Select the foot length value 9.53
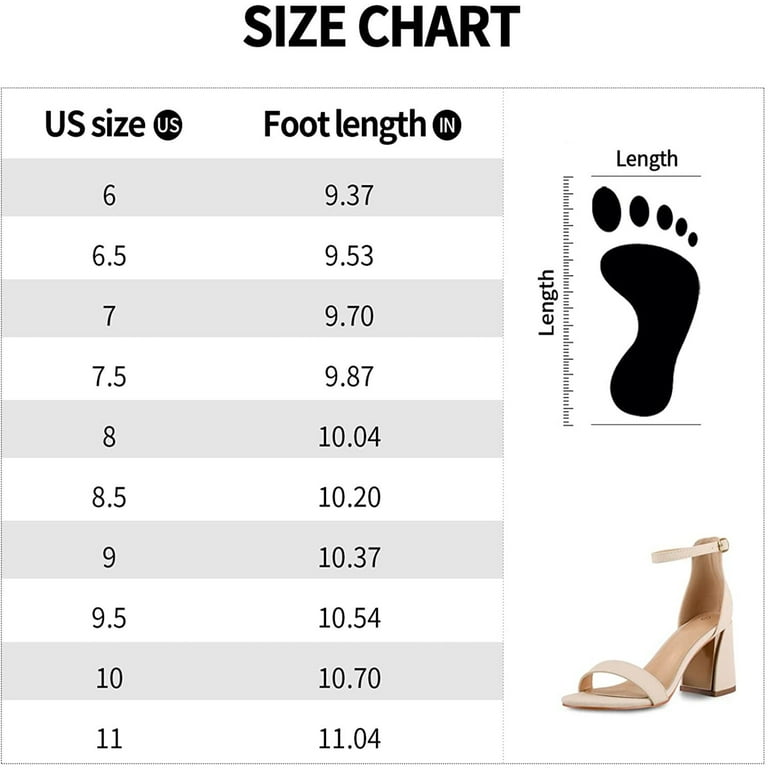The width and height of the screenshot is (768, 768). 349,256
